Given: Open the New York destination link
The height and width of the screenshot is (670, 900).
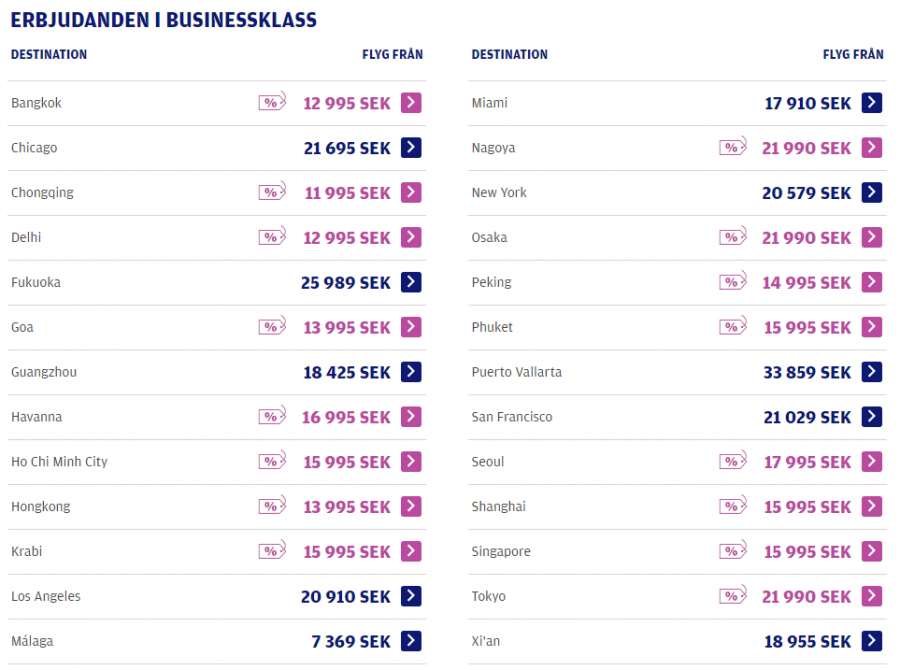Looking at the screenshot, I should (499, 192).
